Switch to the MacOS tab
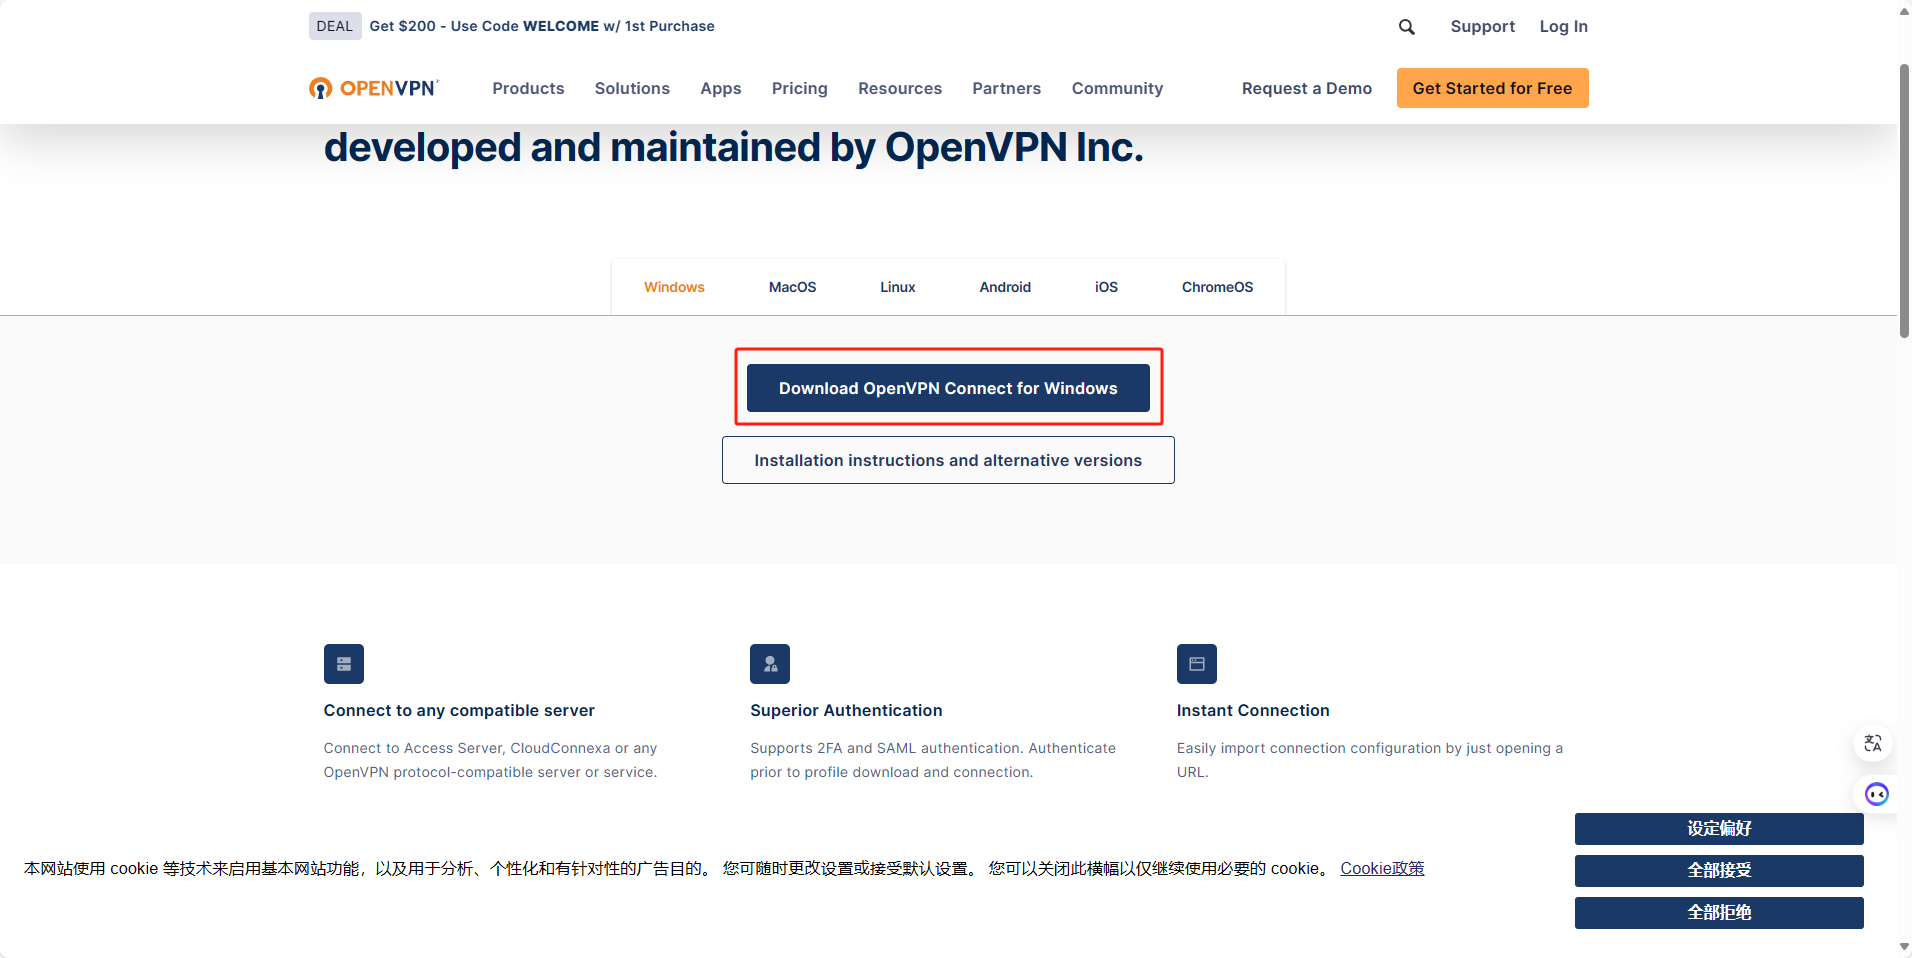 coord(792,287)
